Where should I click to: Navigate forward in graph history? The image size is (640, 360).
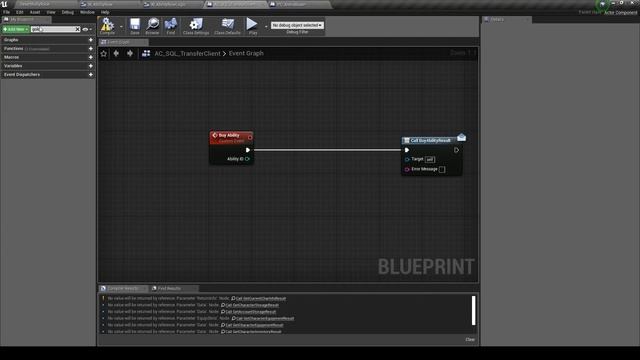[x=130, y=53]
